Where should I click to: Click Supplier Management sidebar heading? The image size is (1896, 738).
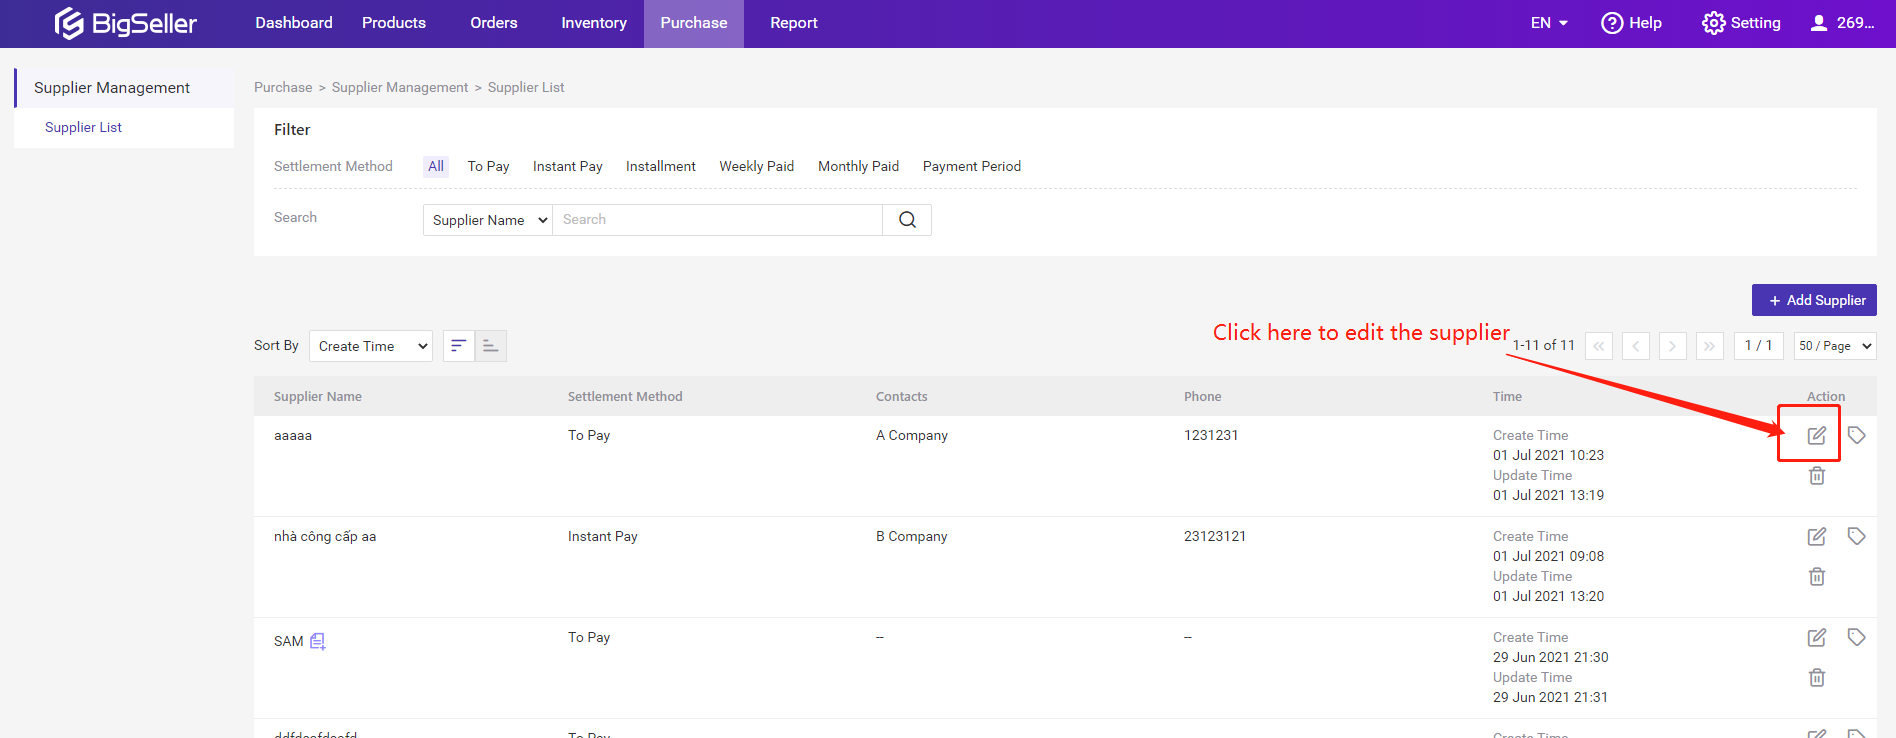pos(112,88)
